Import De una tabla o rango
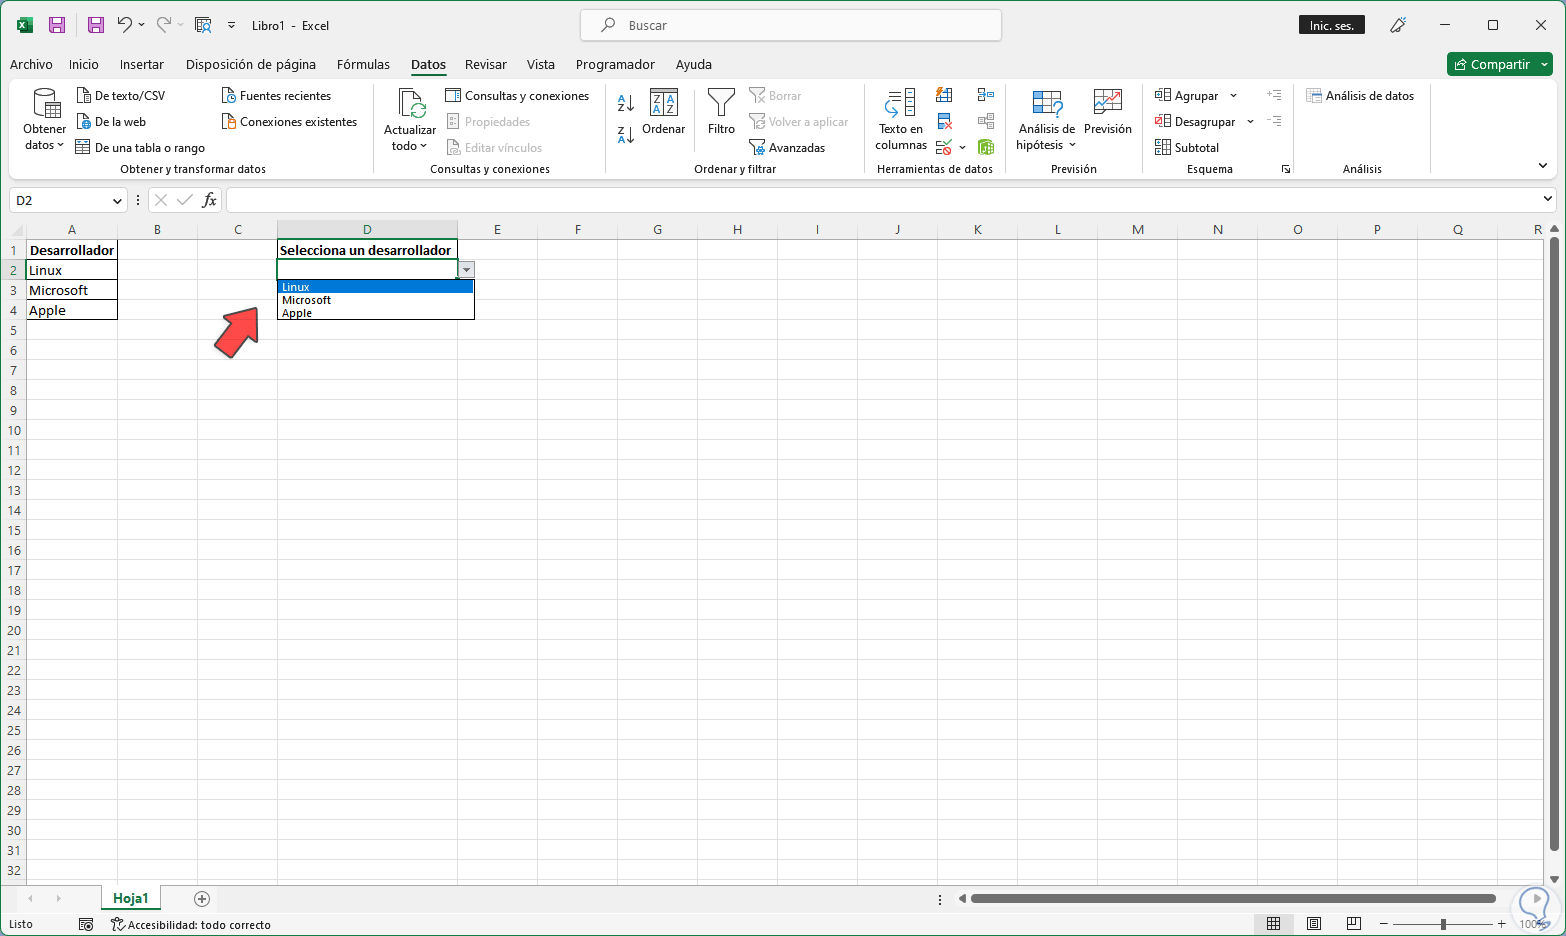This screenshot has width=1566, height=936. tap(140, 148)
